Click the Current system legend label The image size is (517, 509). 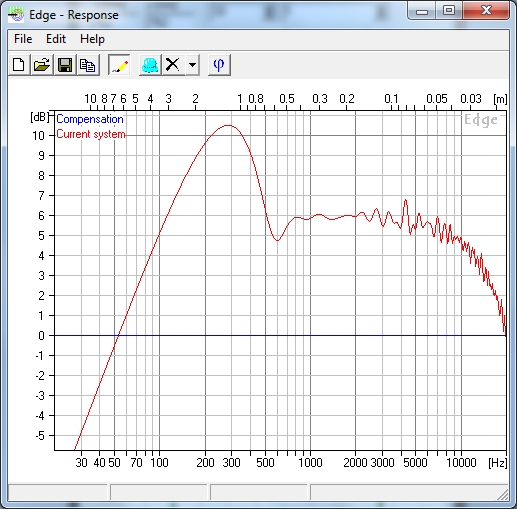pyautogui.click(x=91, y=134)
